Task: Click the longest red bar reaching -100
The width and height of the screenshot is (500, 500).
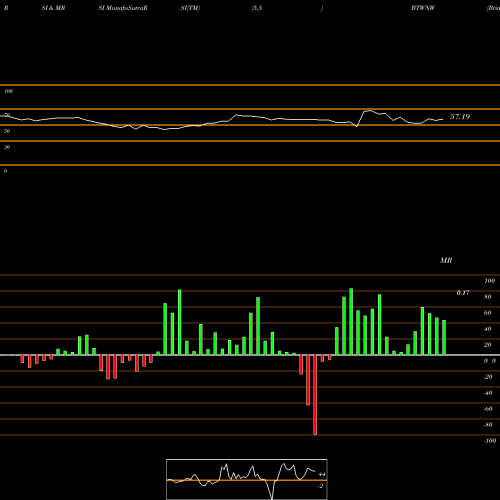Action: click(x=315, y=395)
